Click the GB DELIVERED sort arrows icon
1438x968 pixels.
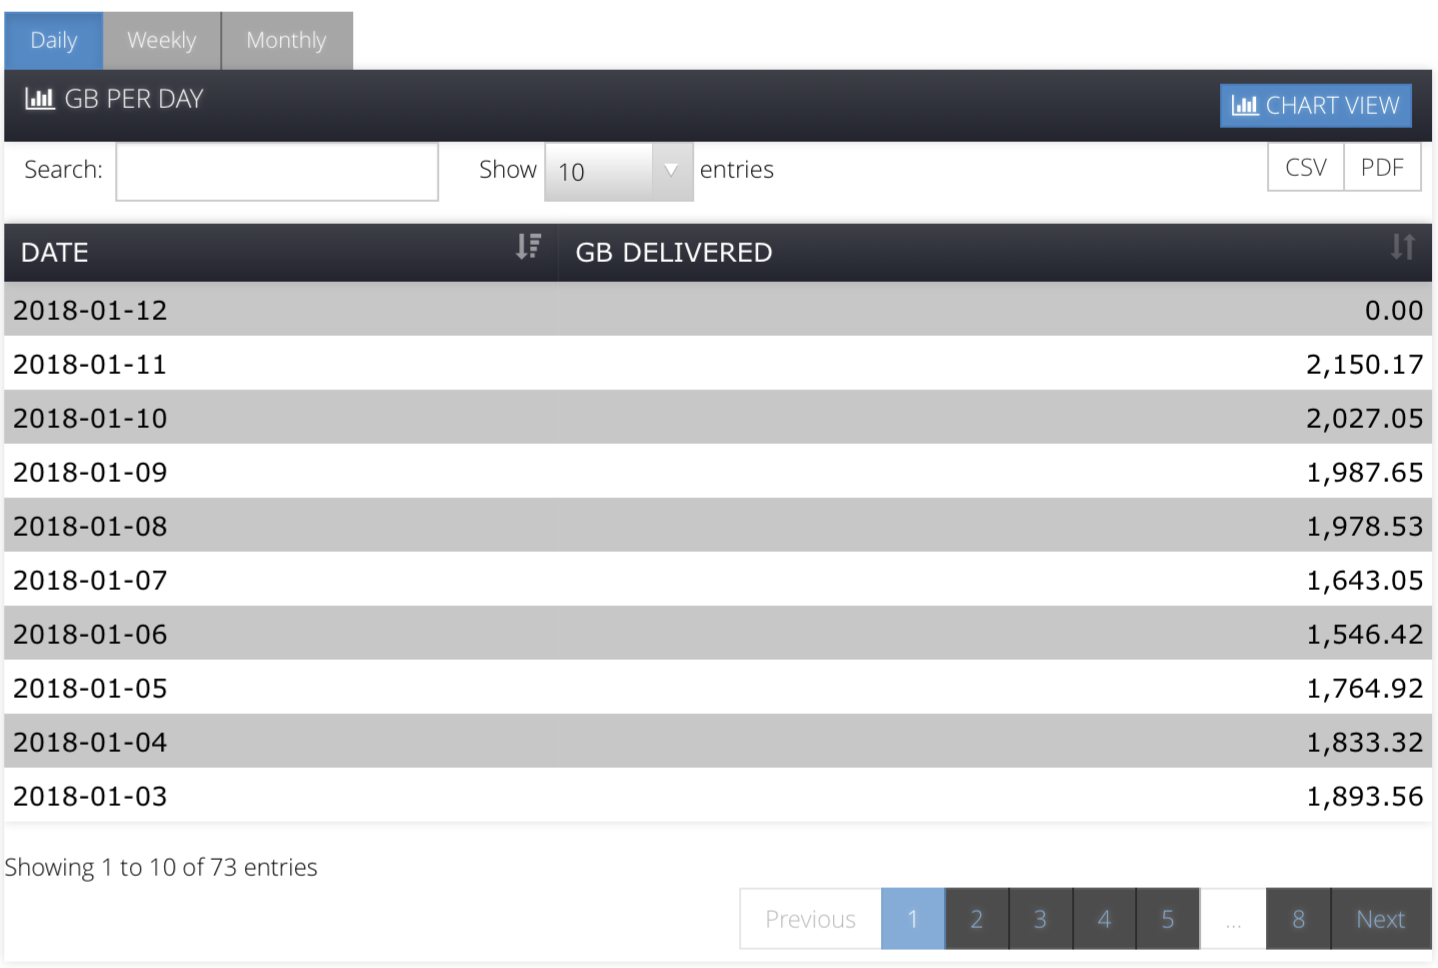[x=1403, y=246]
